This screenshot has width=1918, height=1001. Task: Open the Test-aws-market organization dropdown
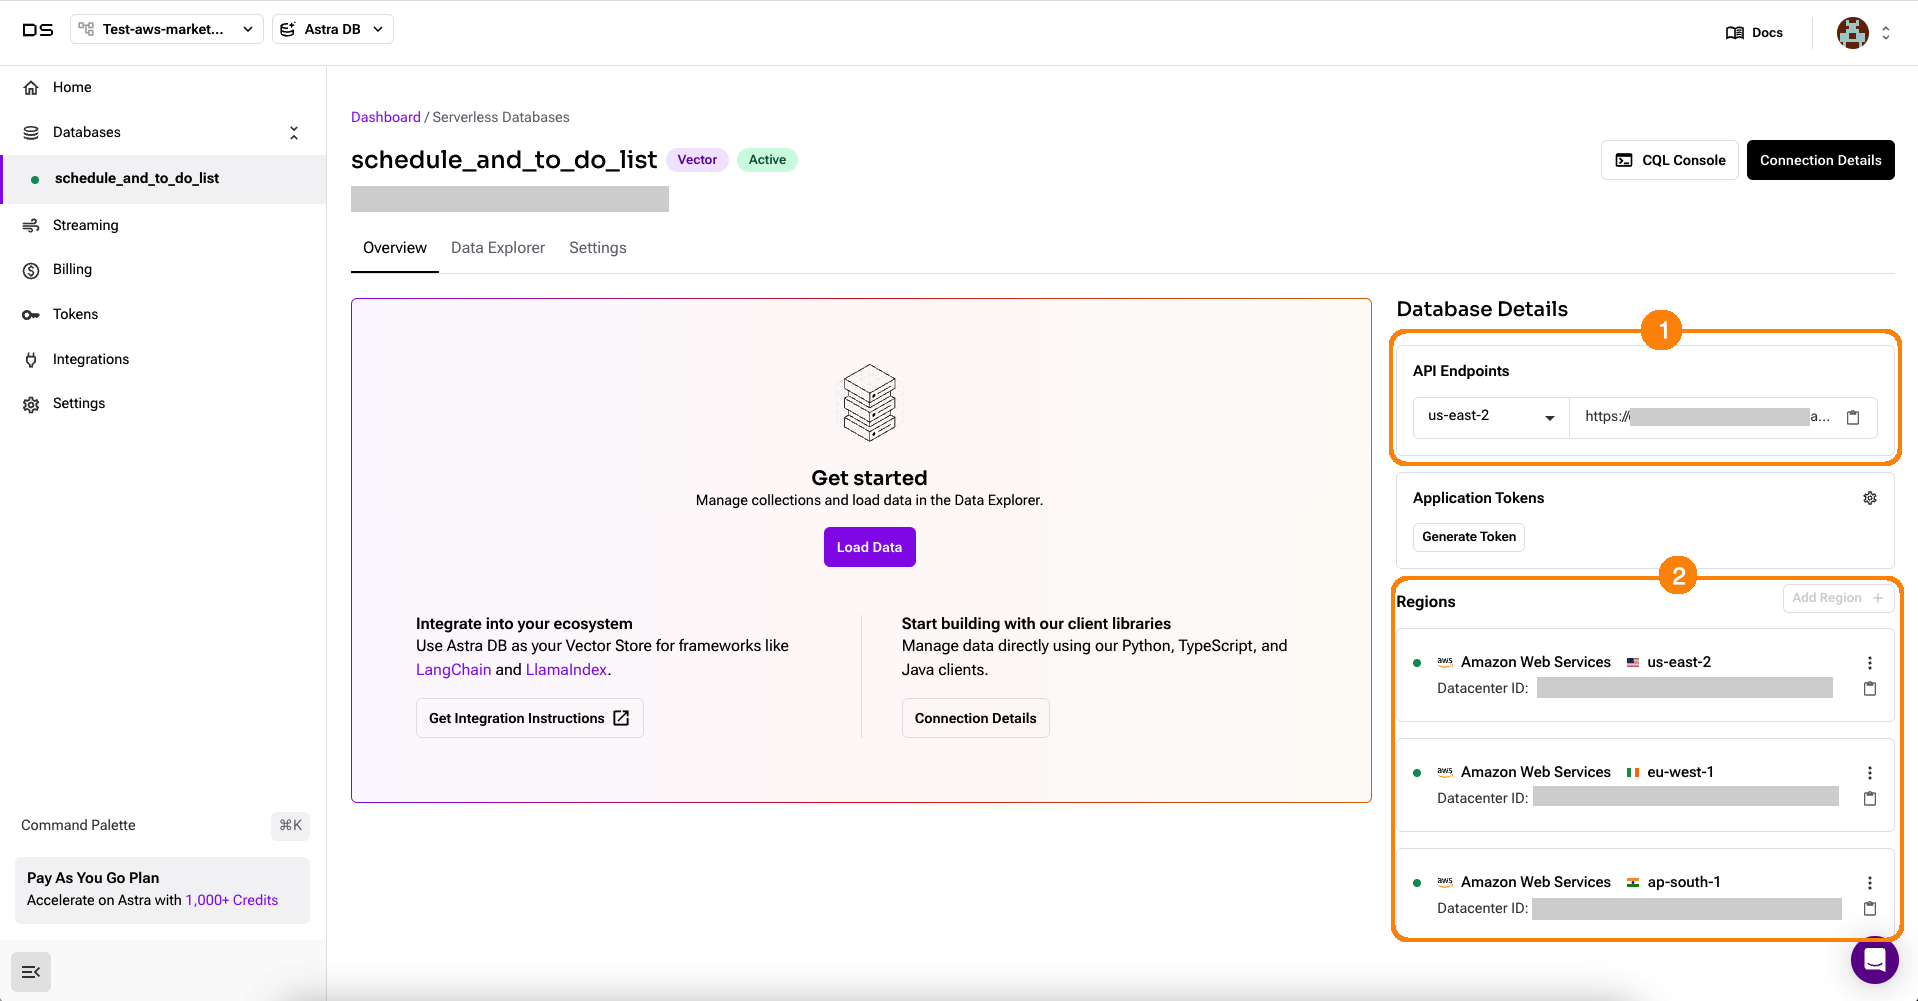(x=167, y=30)
